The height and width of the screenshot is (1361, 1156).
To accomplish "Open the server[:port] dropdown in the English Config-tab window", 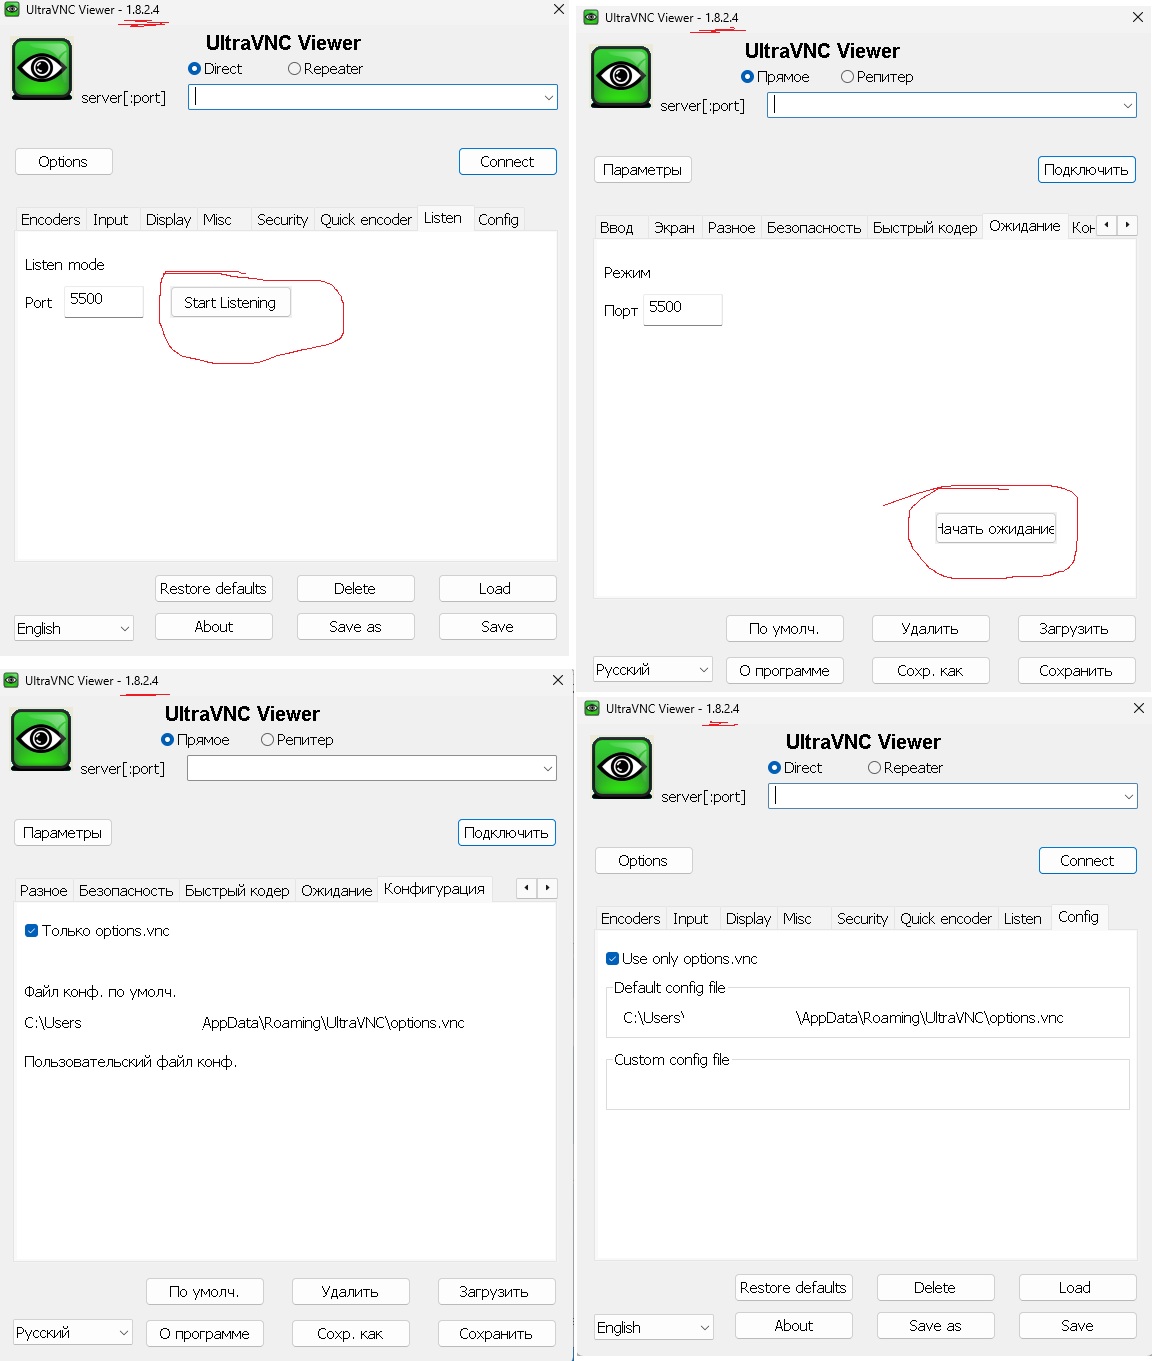I will click(1128, 797).
